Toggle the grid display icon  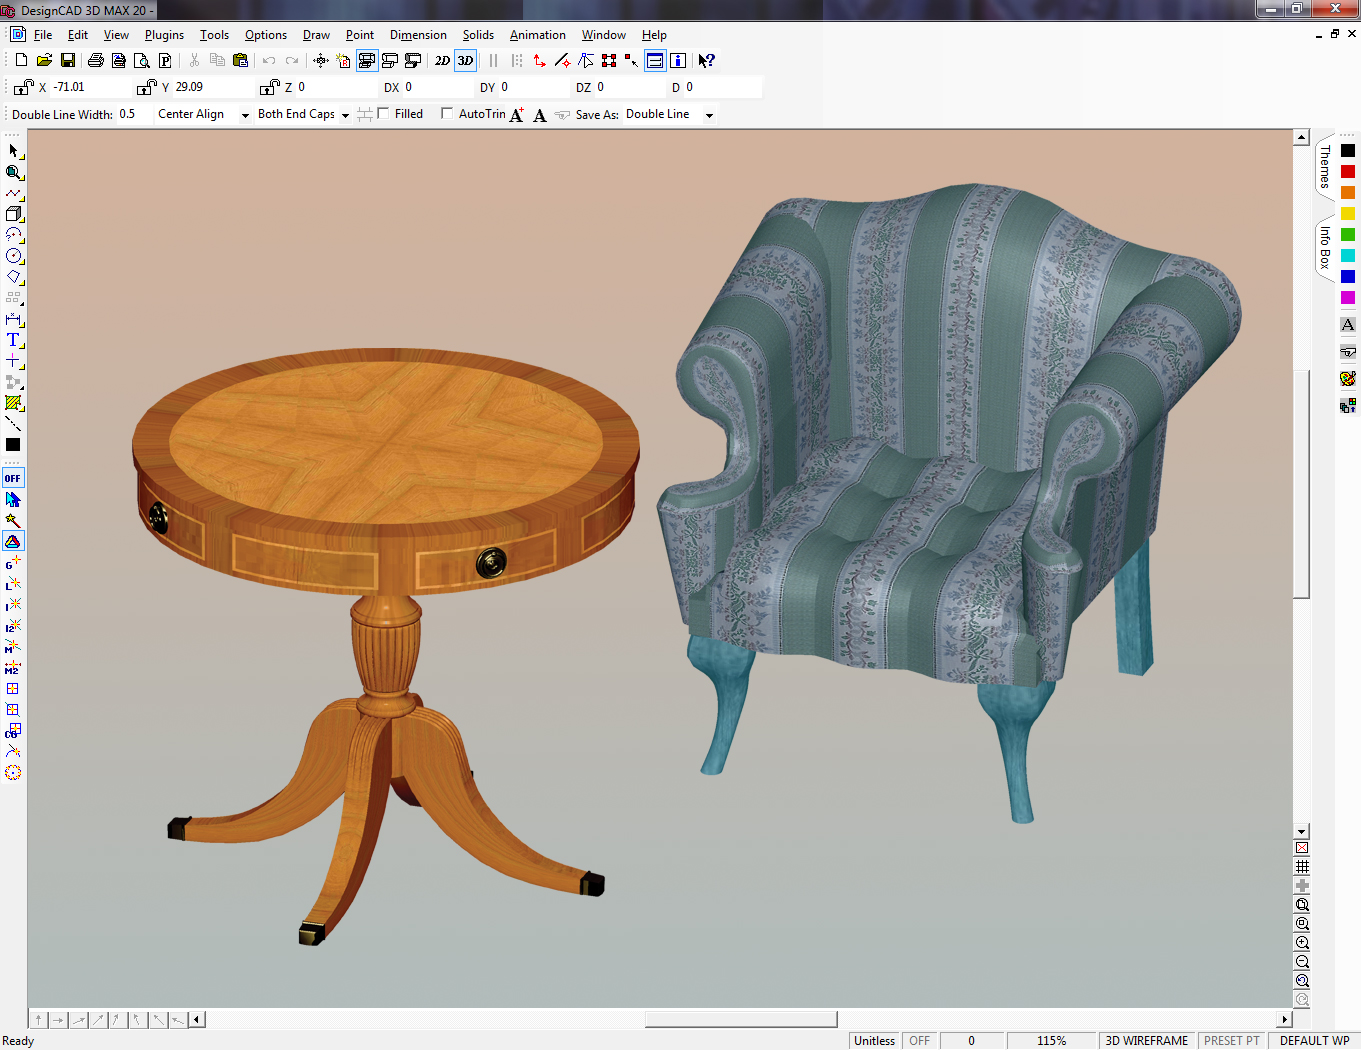[1302, 867]
